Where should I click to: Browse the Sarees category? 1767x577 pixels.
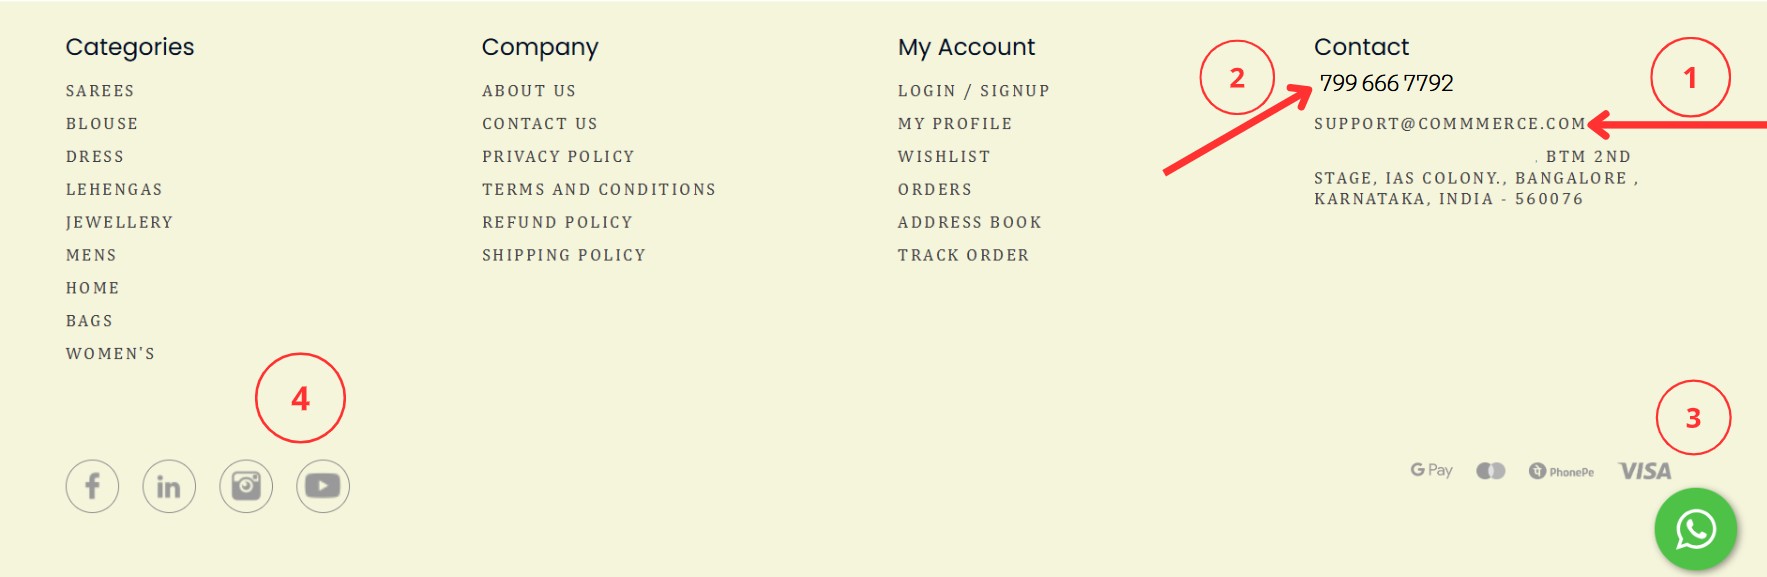(x=100, y=91)
